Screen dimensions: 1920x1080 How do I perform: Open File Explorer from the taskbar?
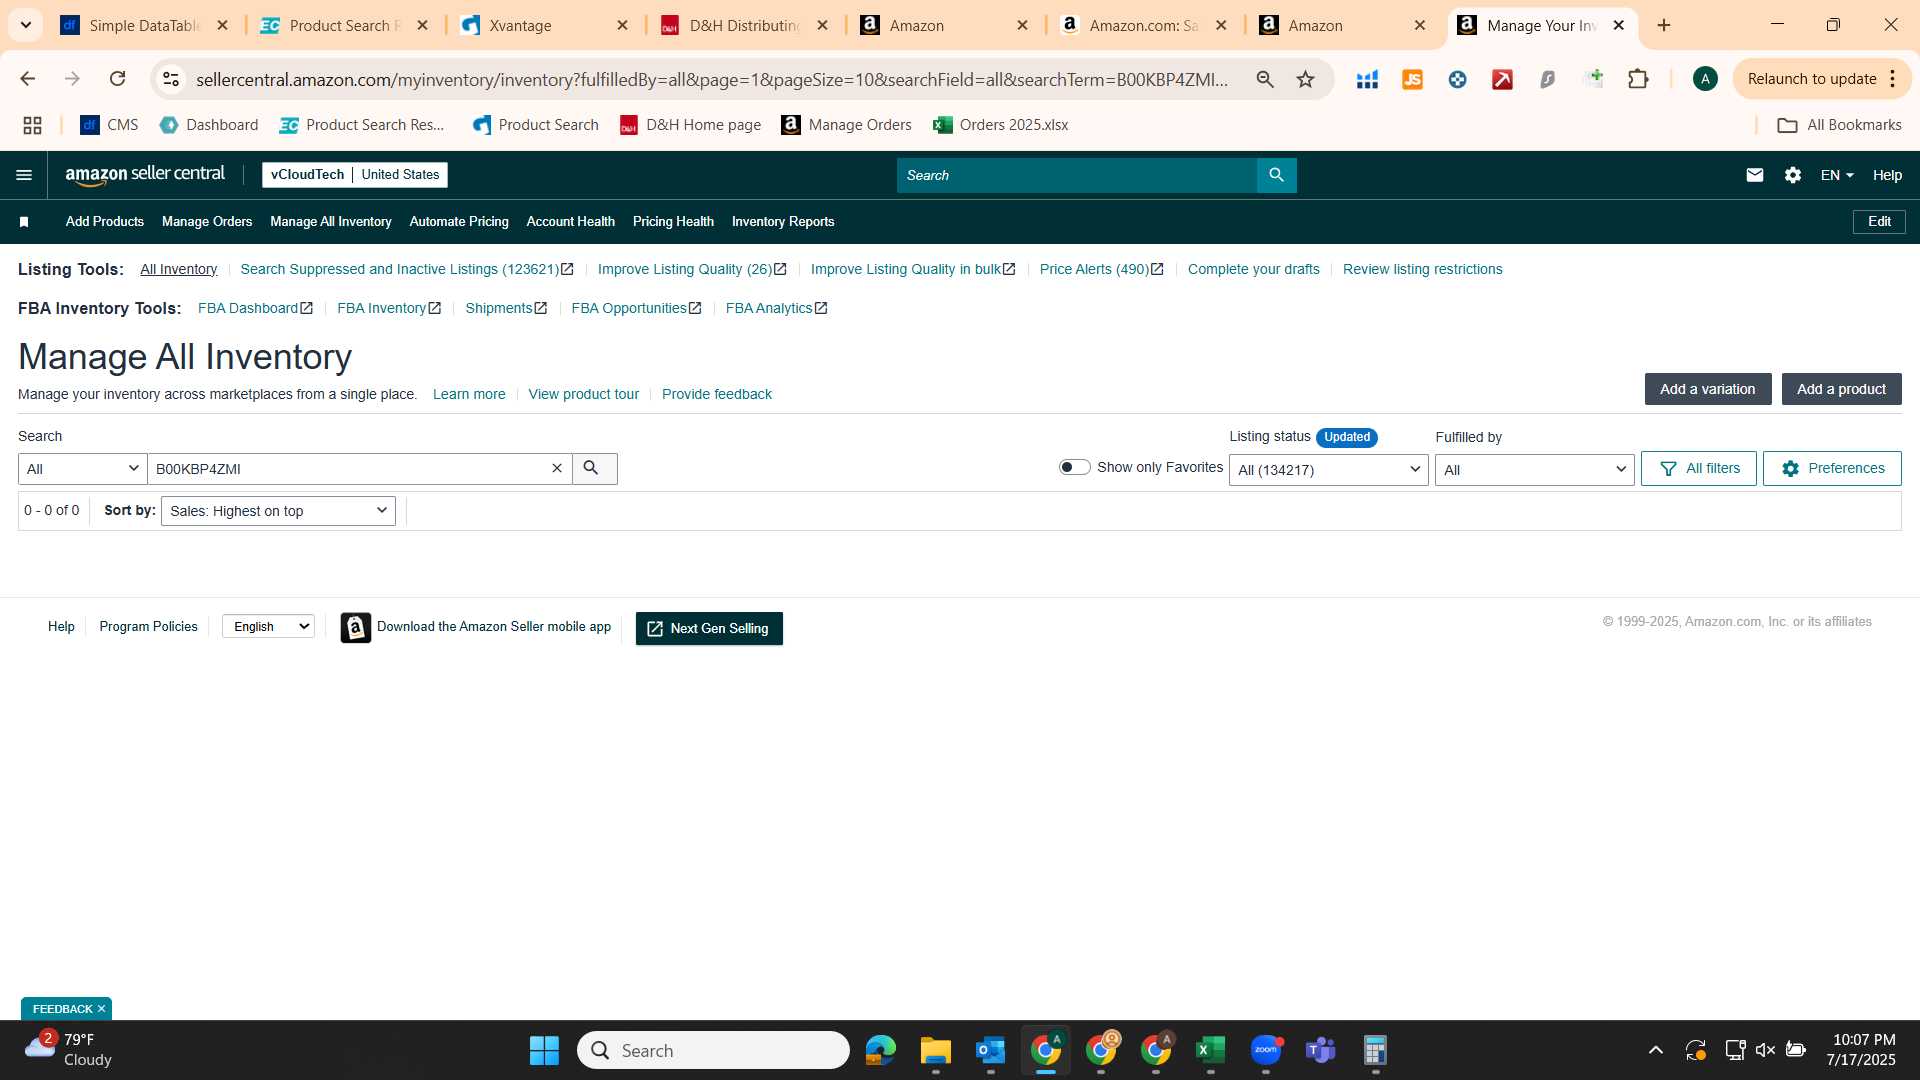tap(936, 1050)
